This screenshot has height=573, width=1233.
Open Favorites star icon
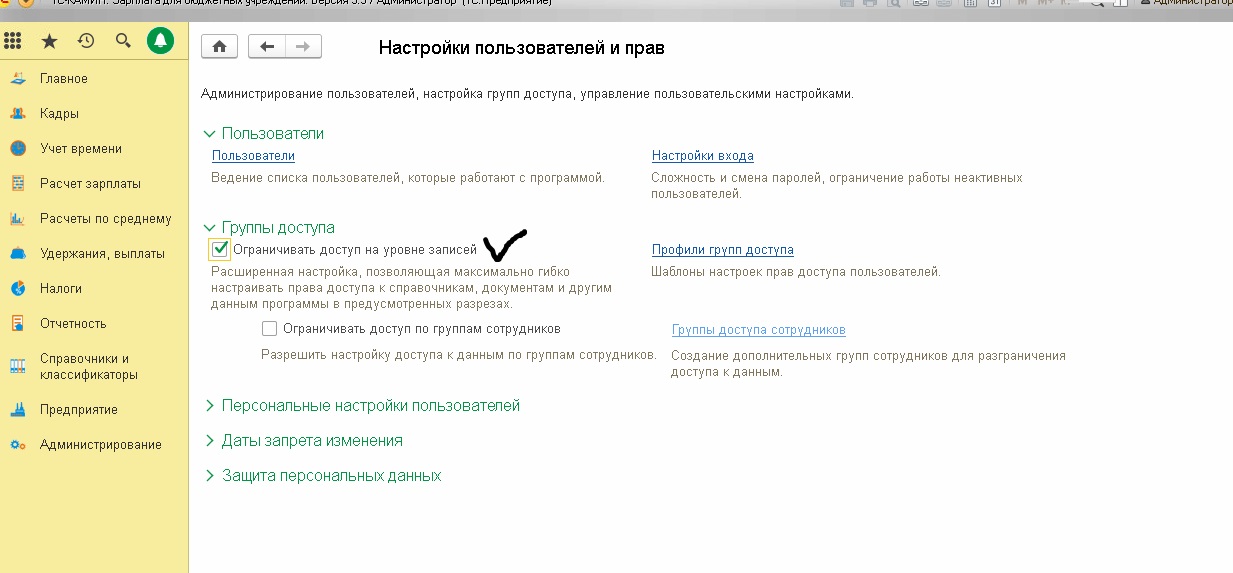pyautogui.click(x=49, y=41)
